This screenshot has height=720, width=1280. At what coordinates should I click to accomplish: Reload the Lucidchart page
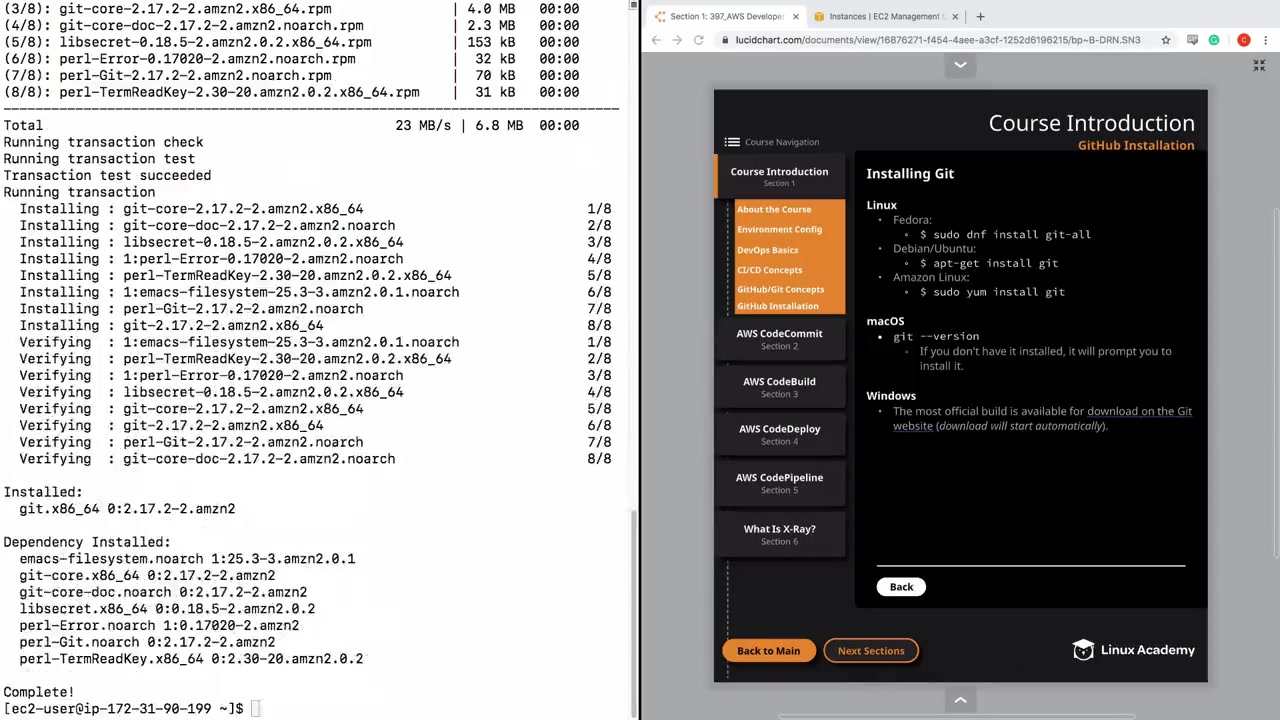(698, 40)
